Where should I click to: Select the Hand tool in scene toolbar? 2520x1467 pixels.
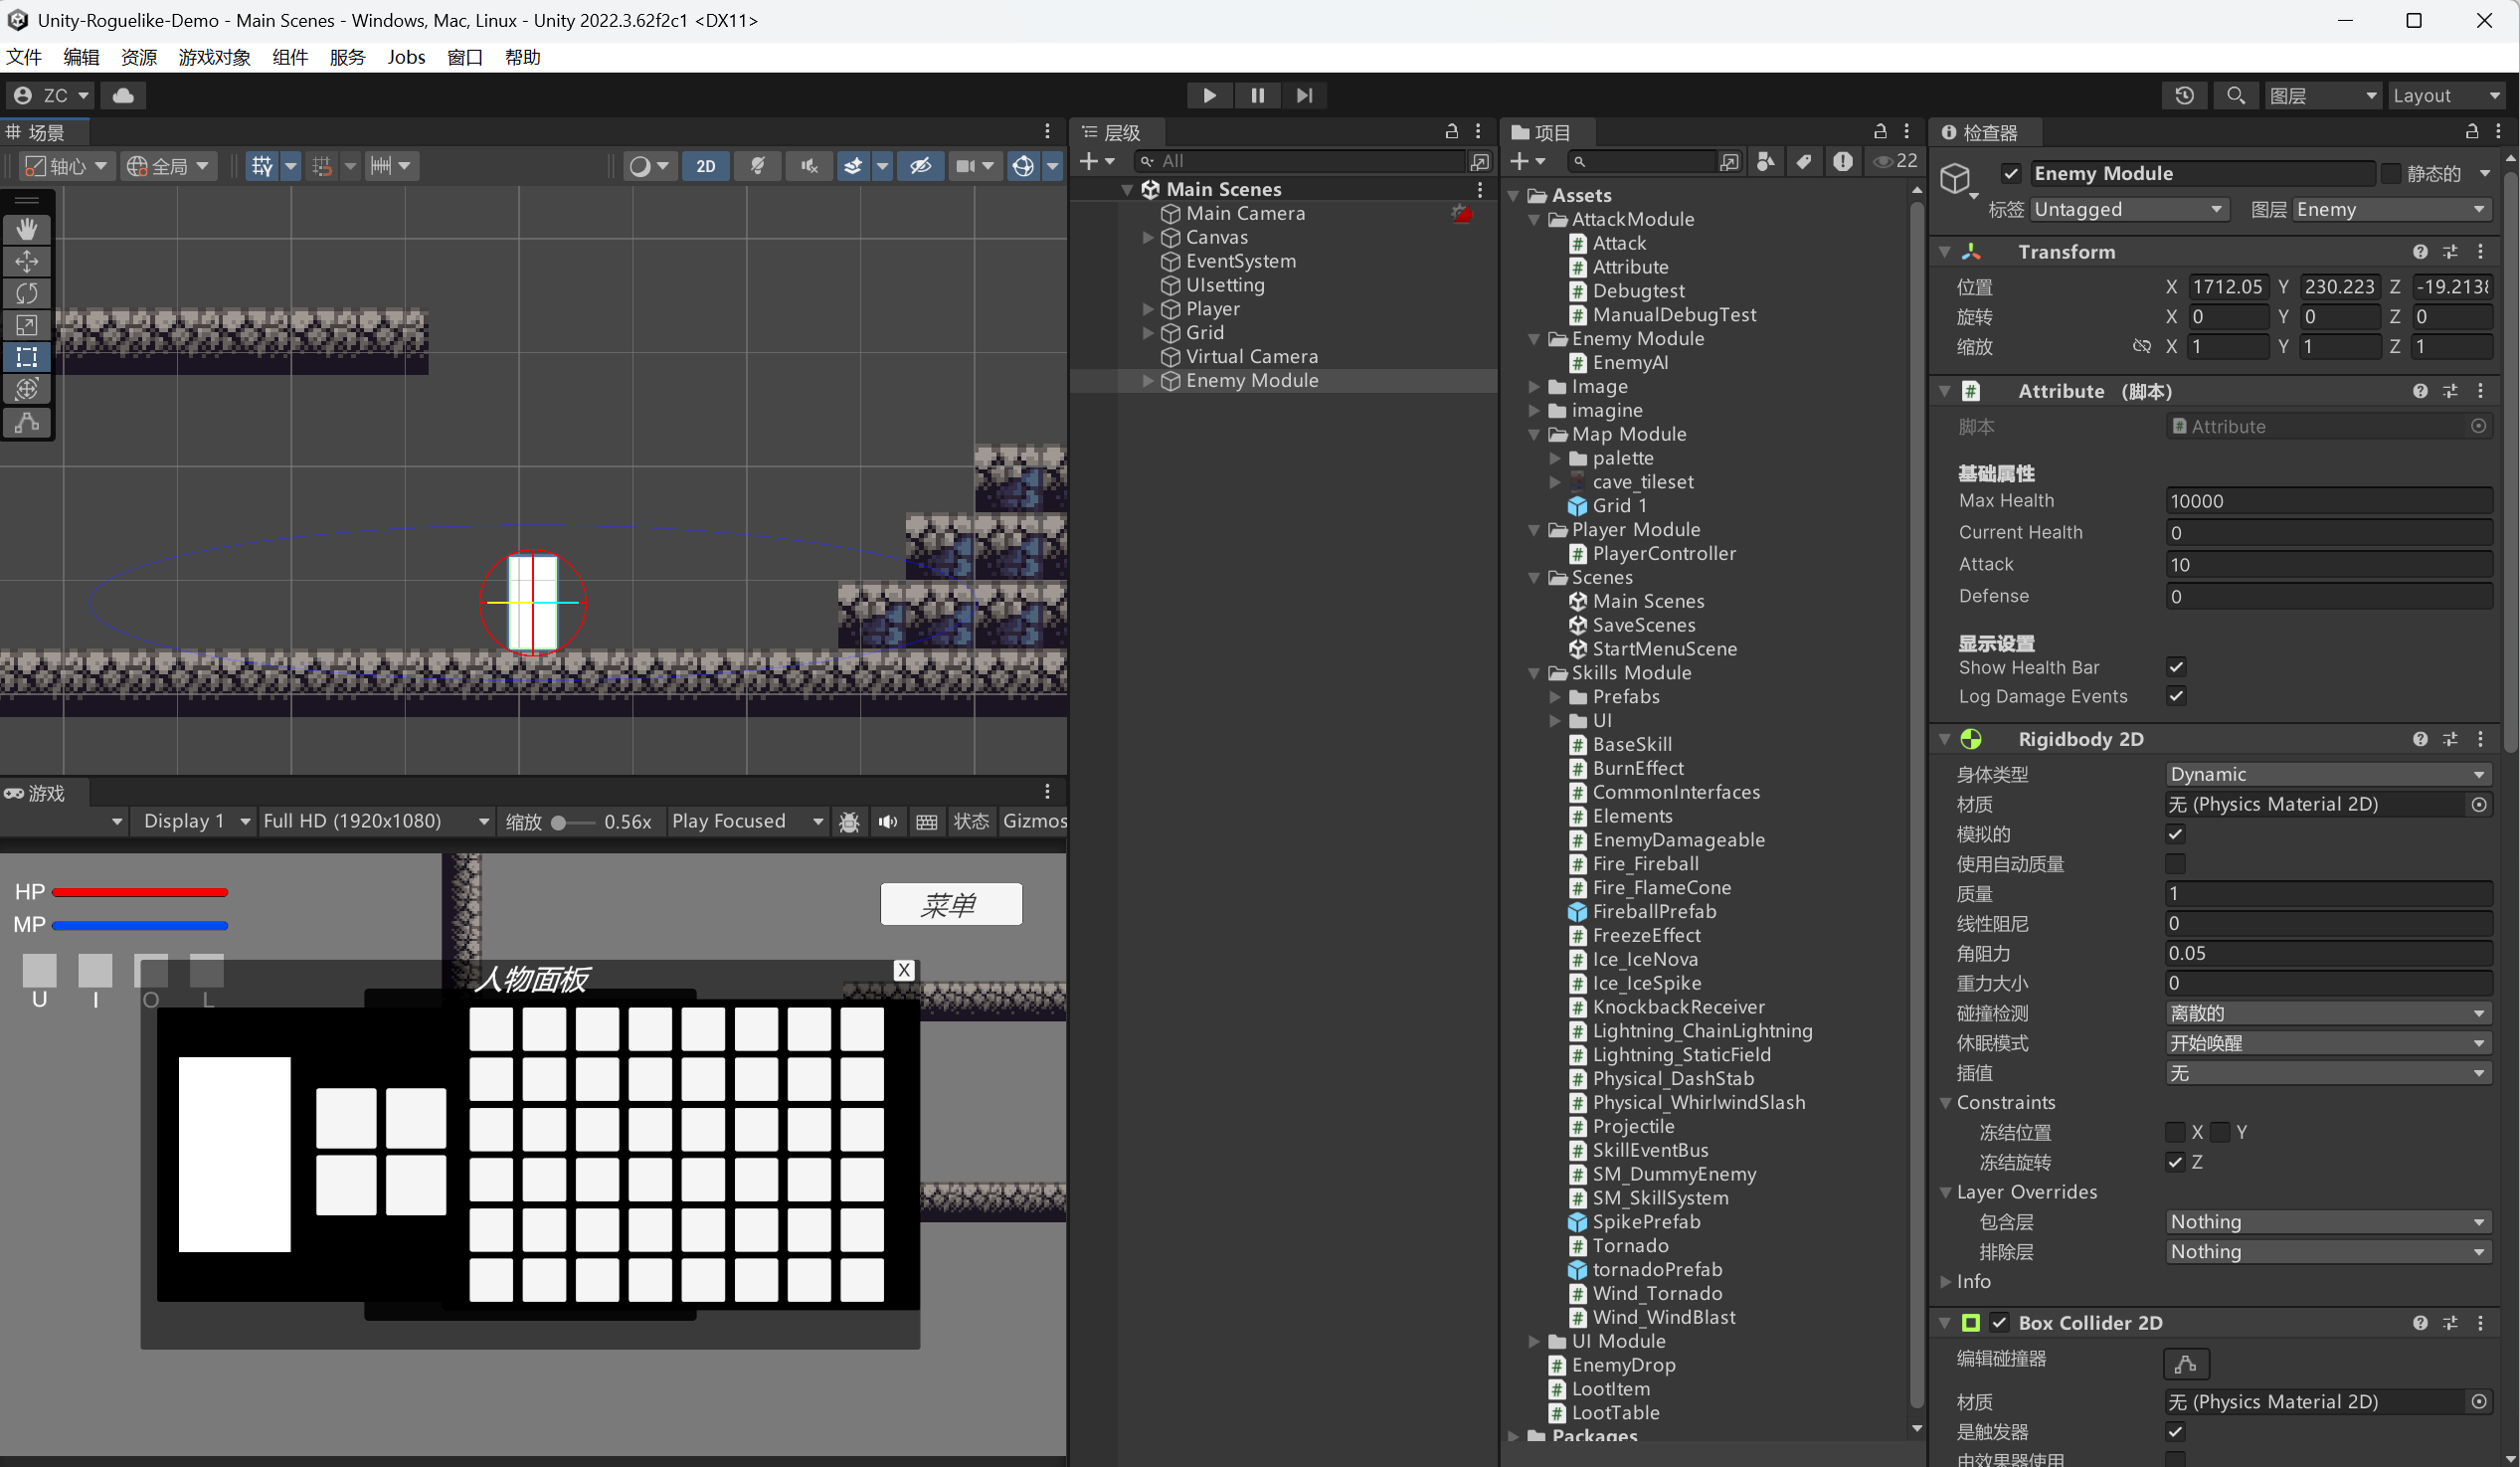27,229
